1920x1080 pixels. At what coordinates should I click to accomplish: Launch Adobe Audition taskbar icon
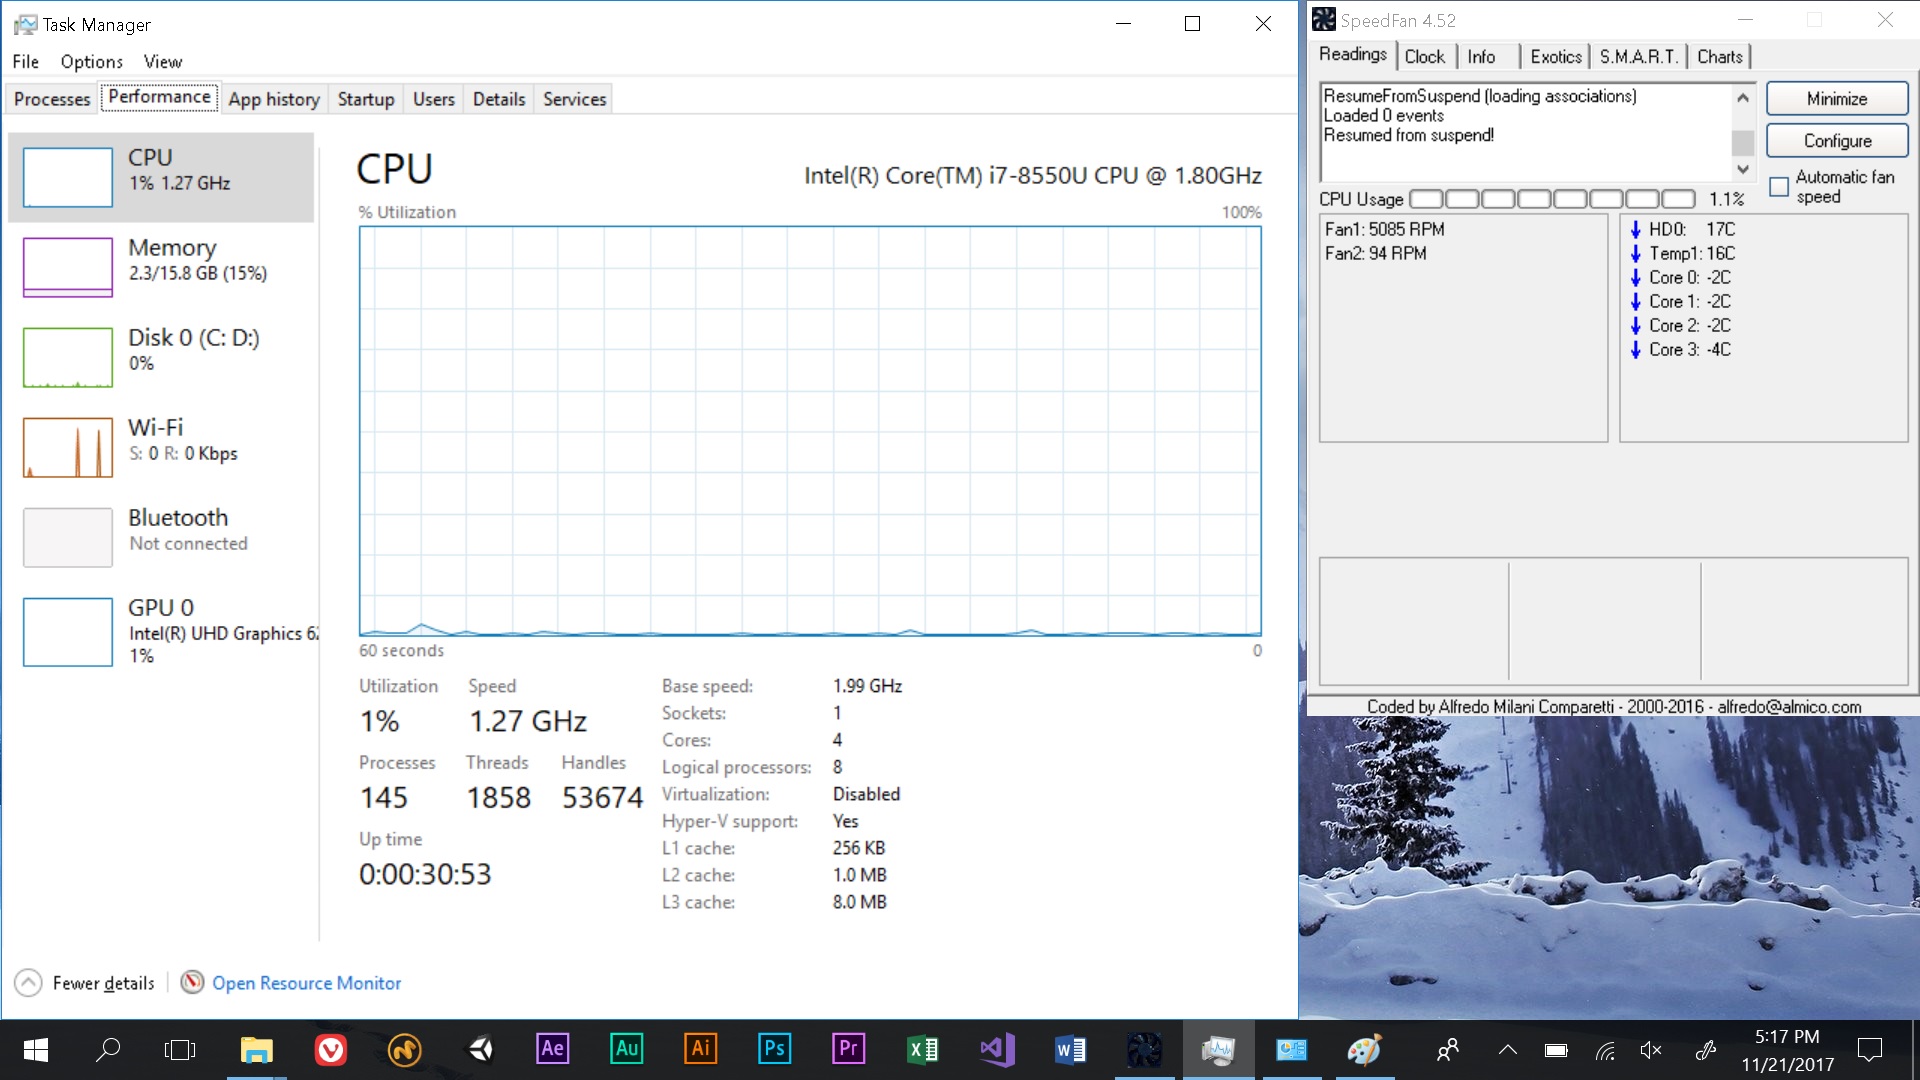click(626, 1049)
